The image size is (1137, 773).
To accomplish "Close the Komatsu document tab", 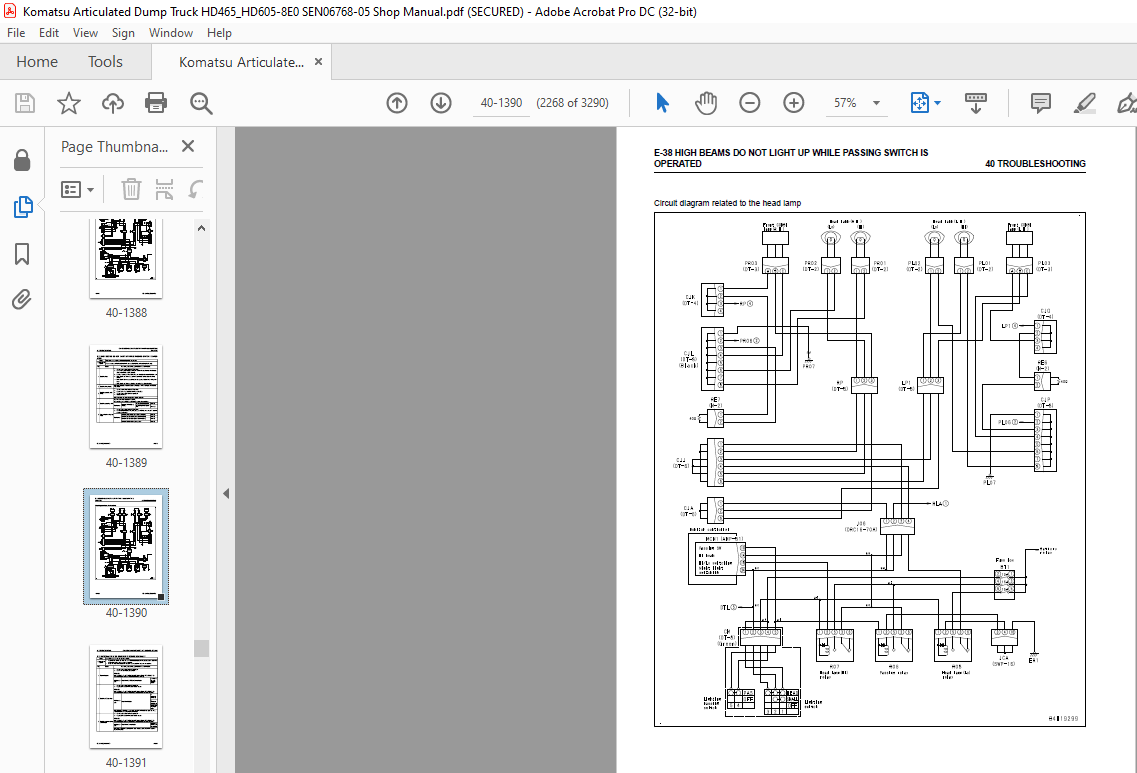I will point(318,62).
